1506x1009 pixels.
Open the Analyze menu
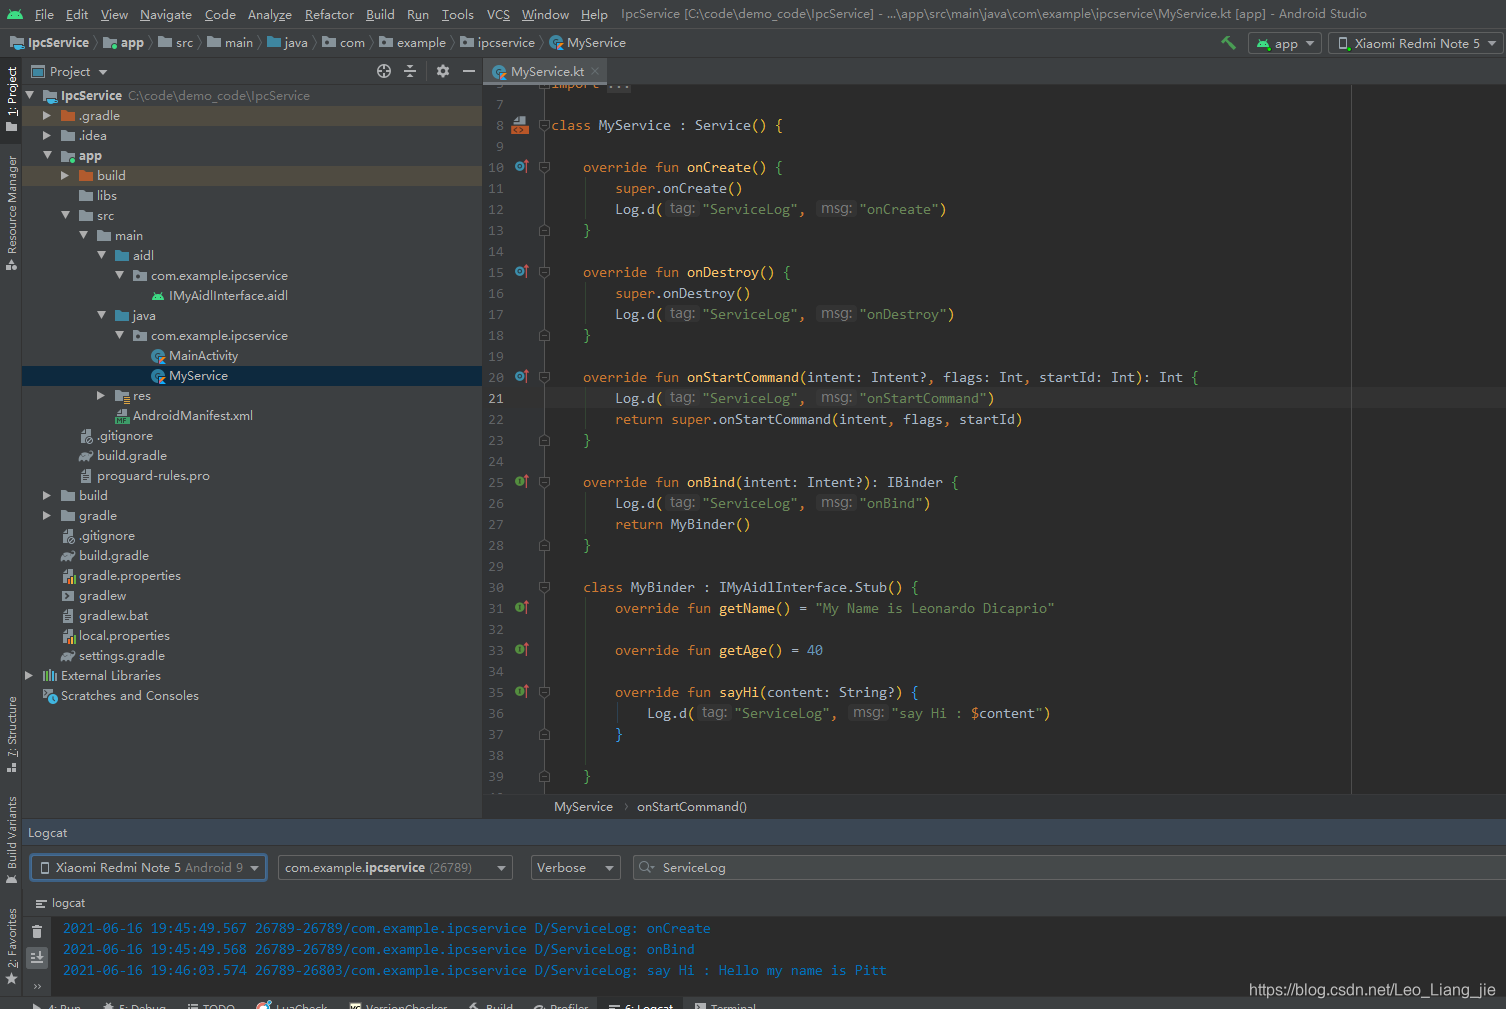click(269, 14)
